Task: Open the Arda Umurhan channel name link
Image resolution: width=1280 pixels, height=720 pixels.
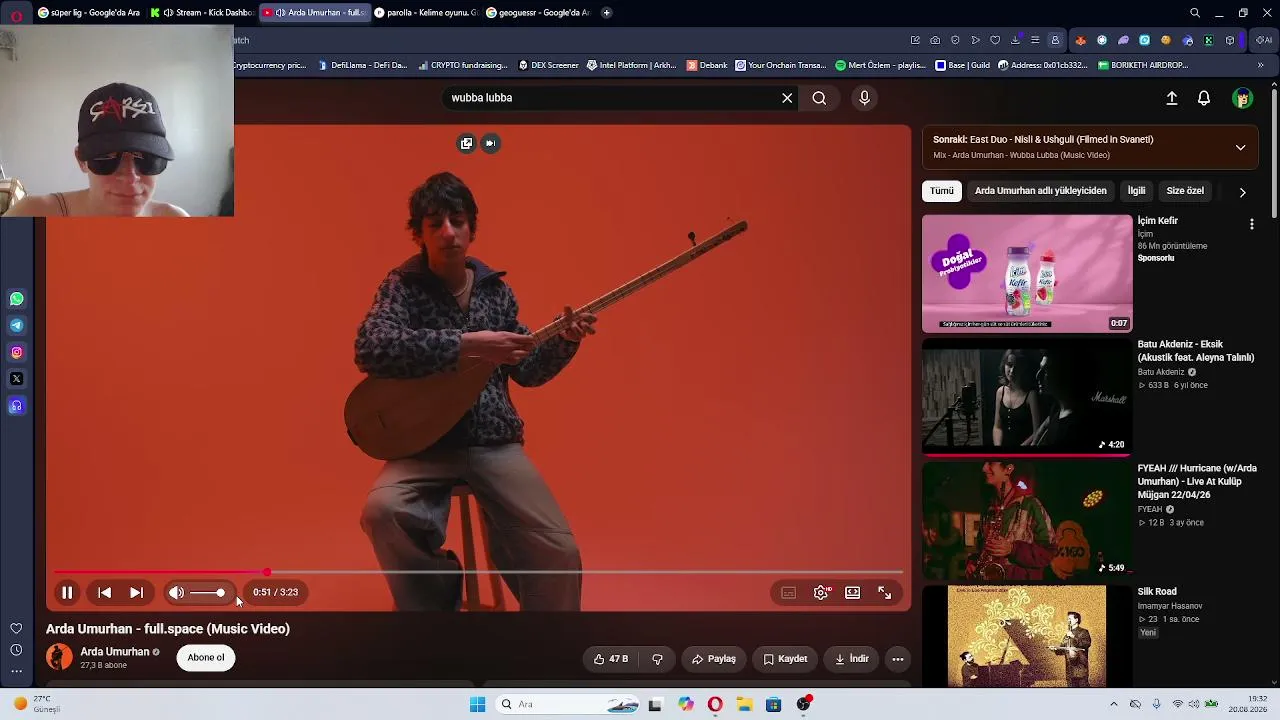Action: coord(115,652)
